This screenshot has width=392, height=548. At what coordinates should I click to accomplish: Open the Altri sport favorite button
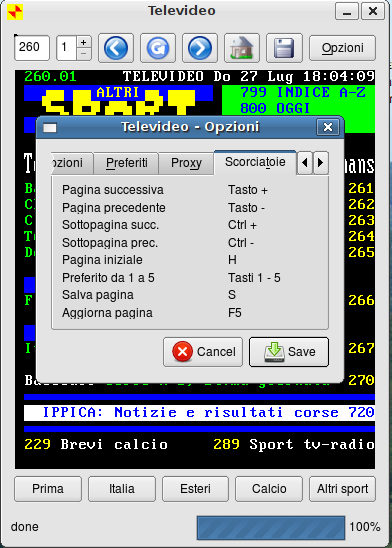342,489
